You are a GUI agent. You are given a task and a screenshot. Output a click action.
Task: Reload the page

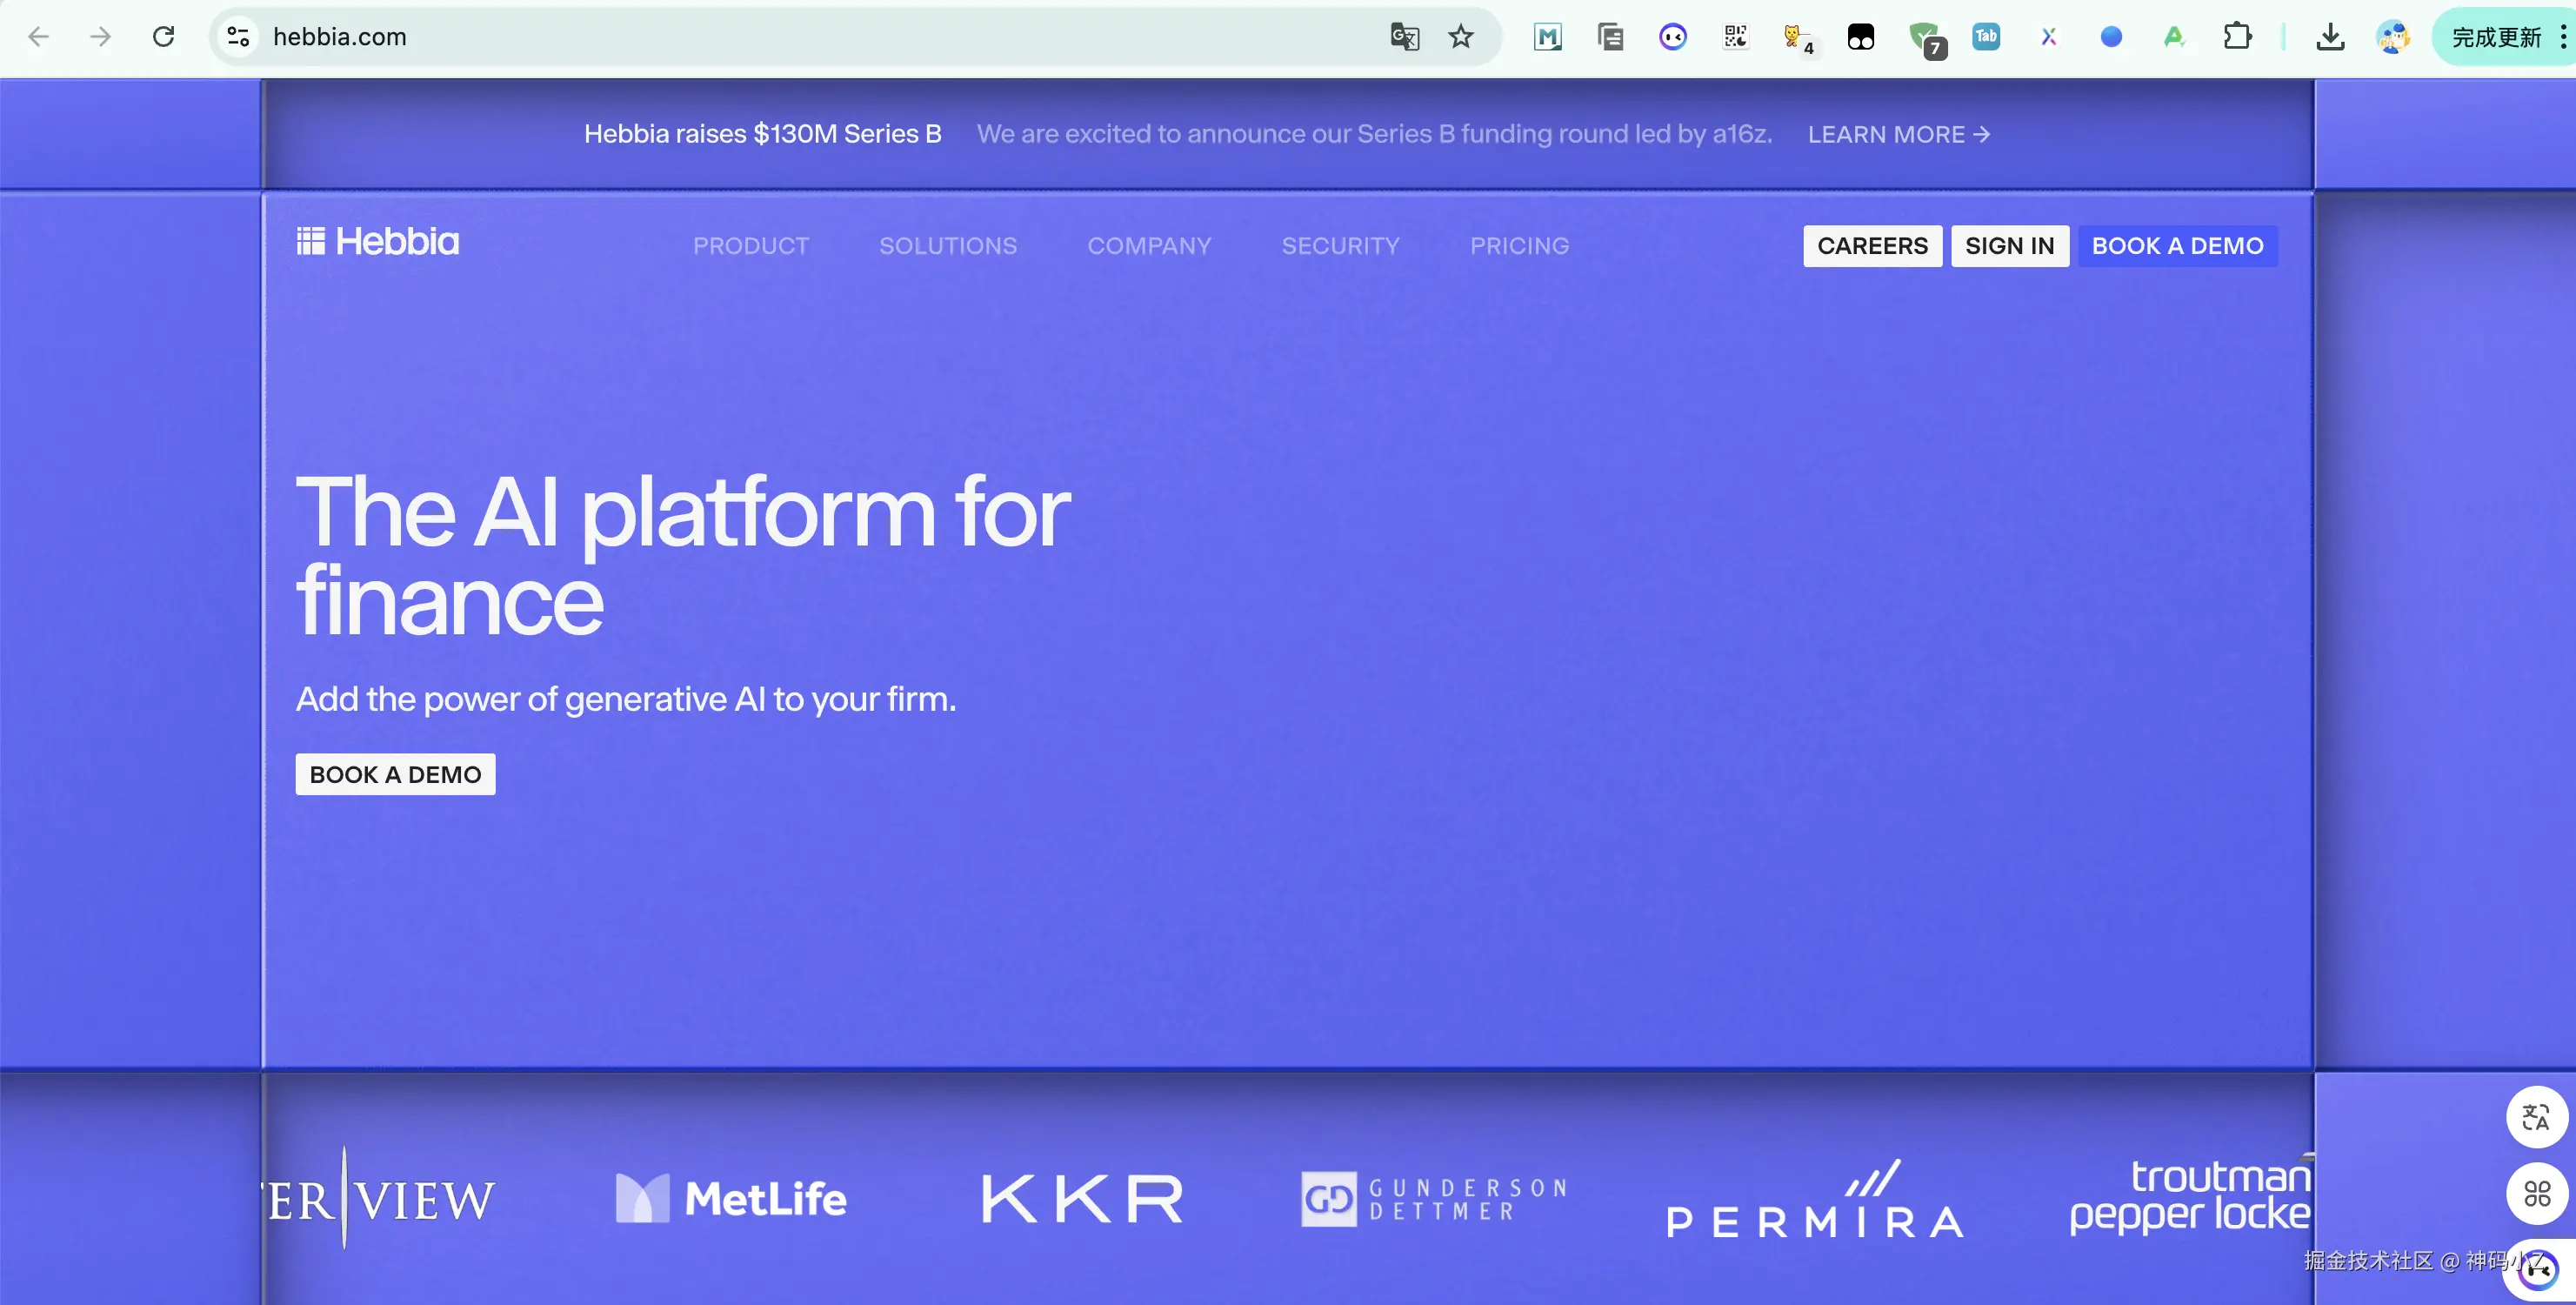pos(163,37)
